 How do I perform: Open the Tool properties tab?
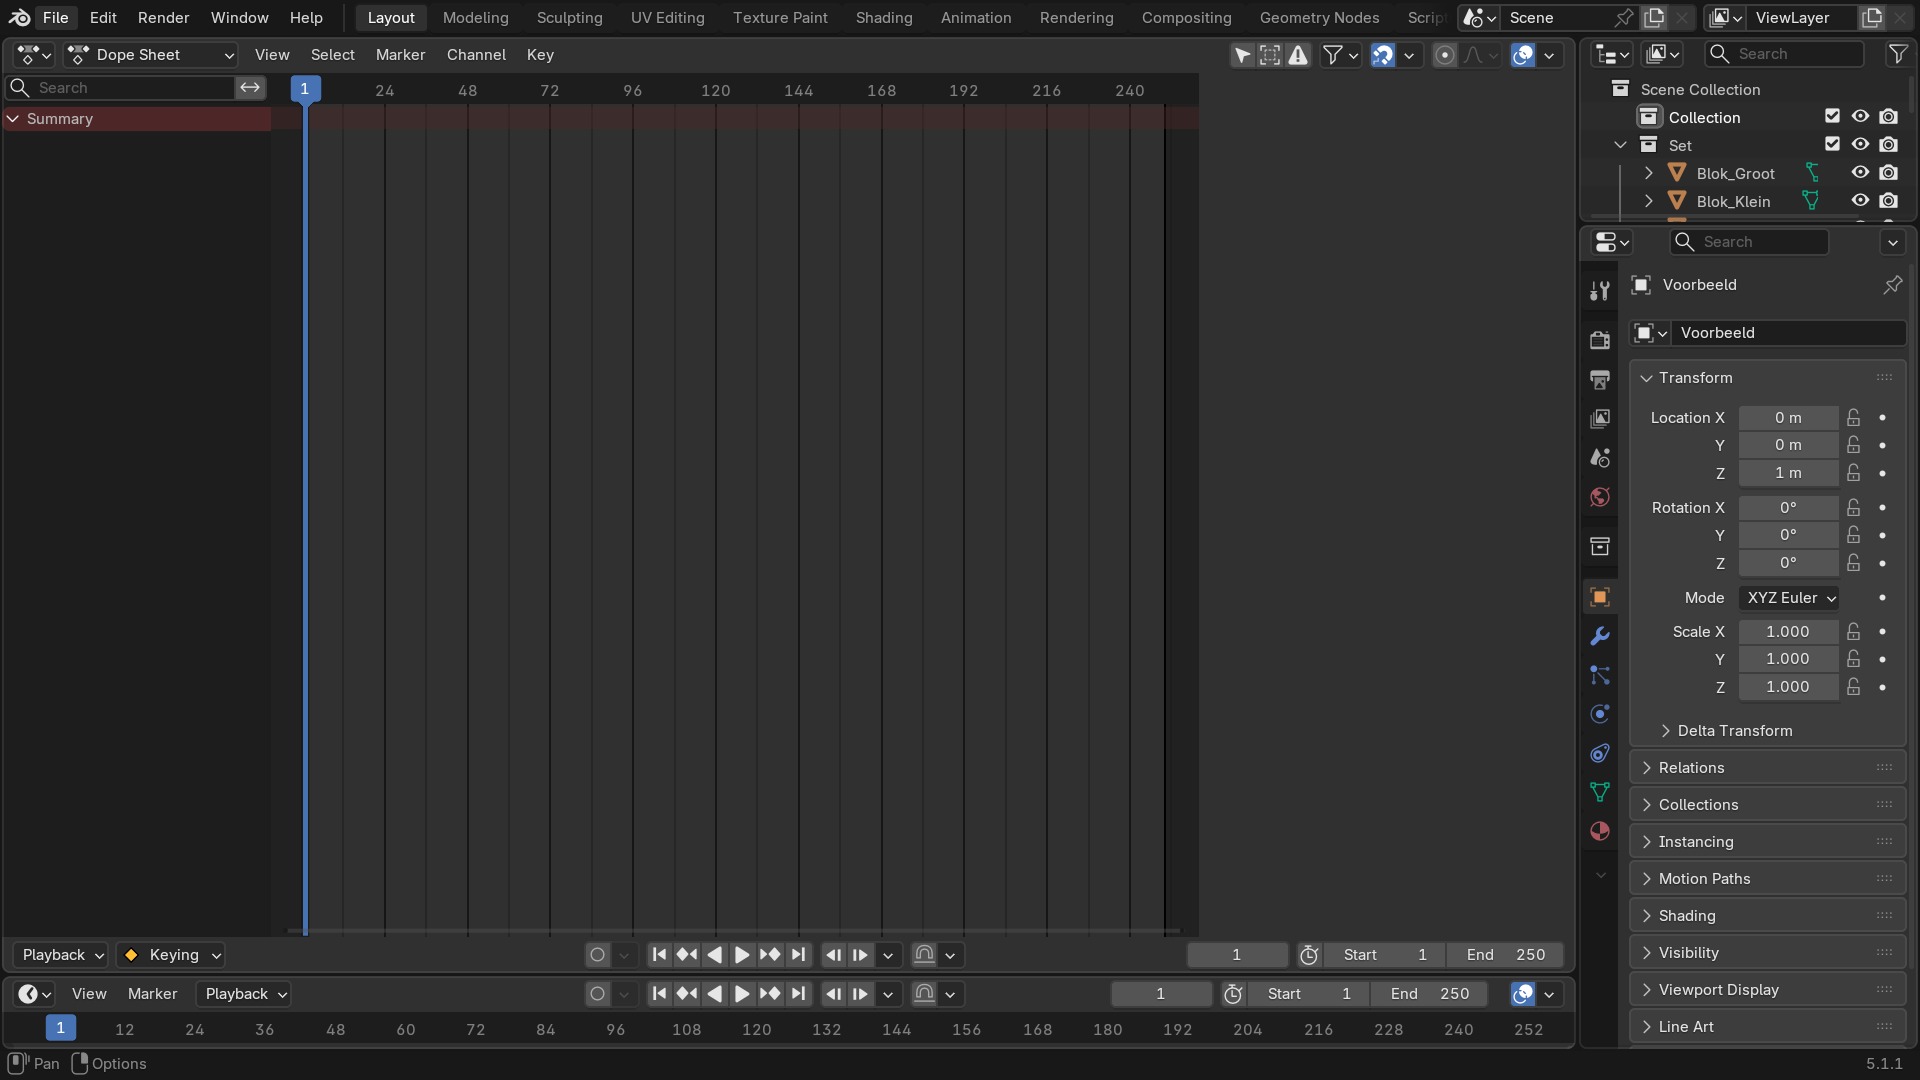coord(1600,291)
